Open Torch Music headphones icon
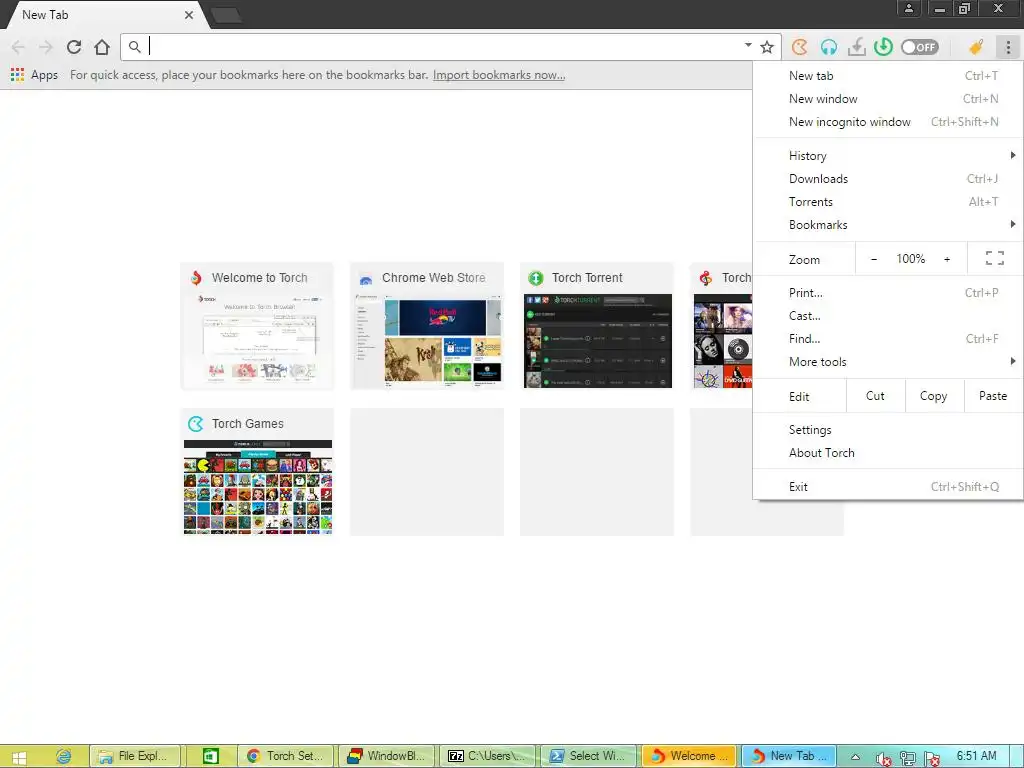This screenshot has width=1024, height=768. point(829,47)
